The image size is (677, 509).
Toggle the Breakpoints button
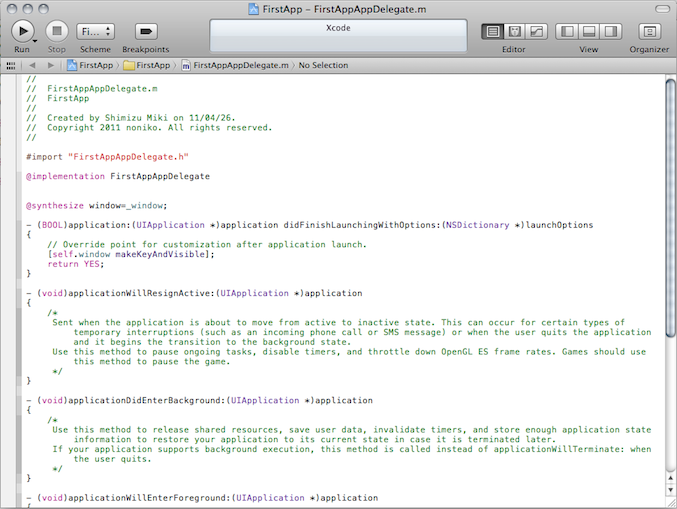pyautogui.click(x=146, y=32)
